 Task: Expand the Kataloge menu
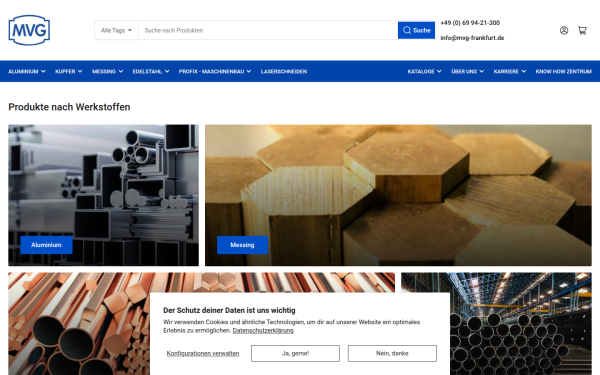point(424,71)
